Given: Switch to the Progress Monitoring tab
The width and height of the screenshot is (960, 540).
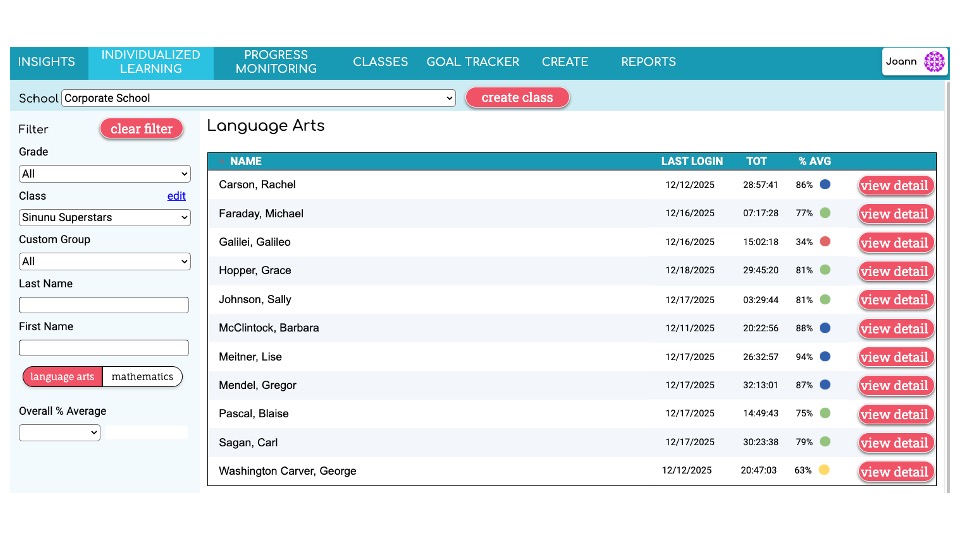Looking at the screenshot, I should point(276,62).
